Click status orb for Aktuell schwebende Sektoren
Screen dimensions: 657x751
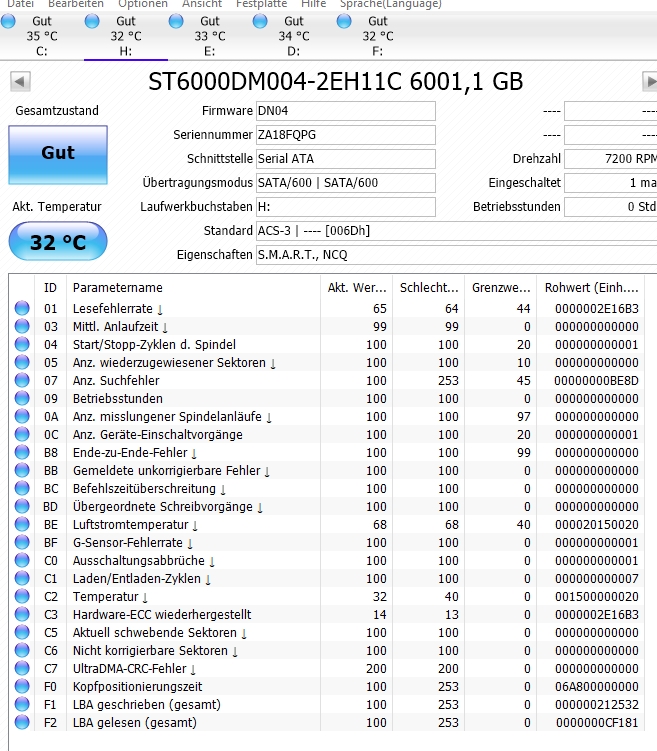tap(22, 632)
